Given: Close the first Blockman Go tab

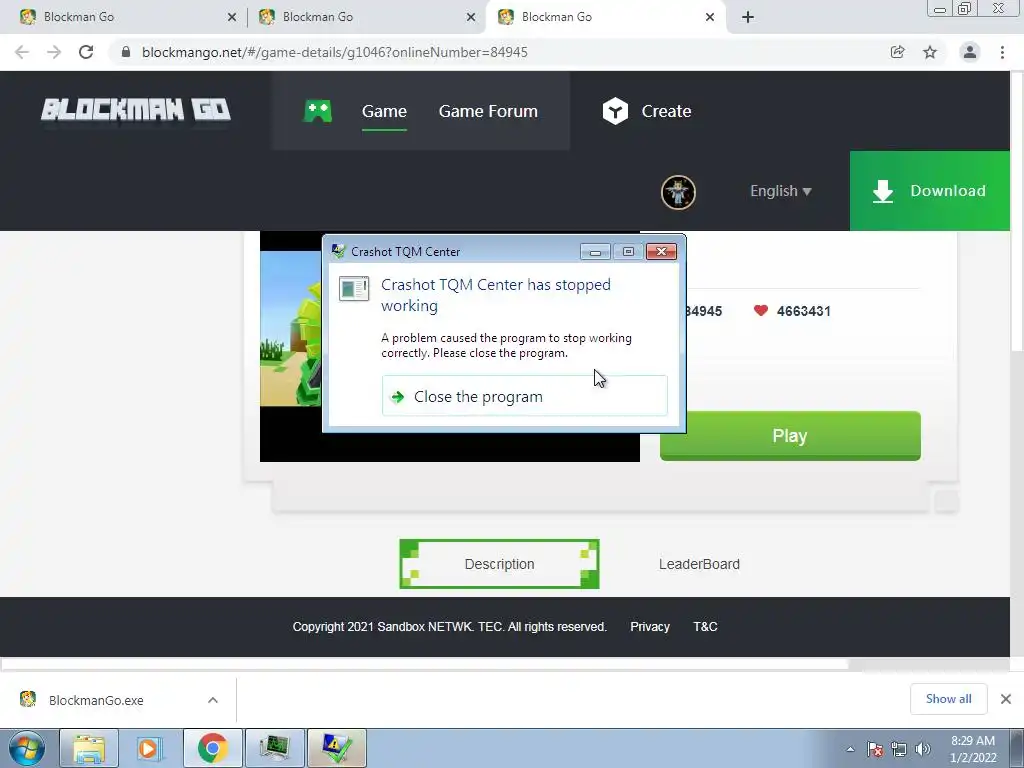Looking at the screenshot, I should coord(232,17).
